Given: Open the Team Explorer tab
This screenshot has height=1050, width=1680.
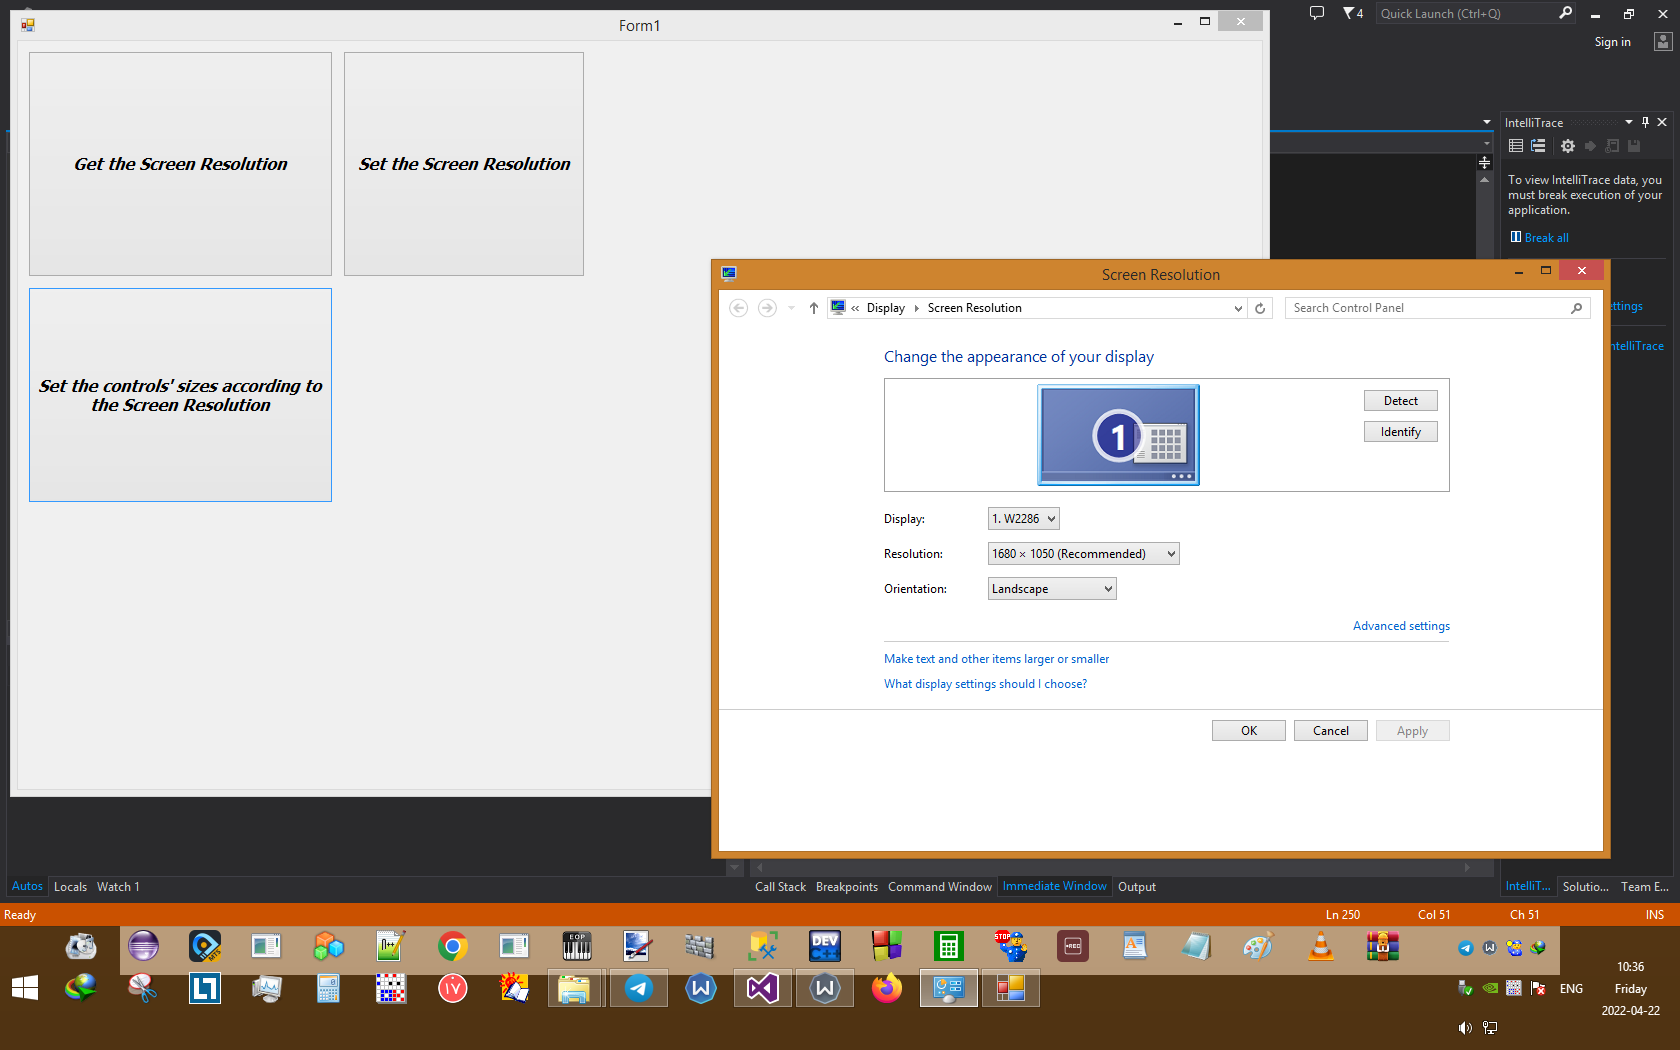Looking at the screenshot, I should tap(1645, 887).
